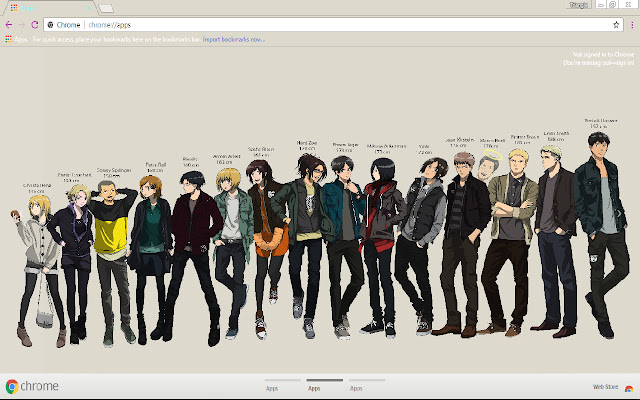Viewport: 640px width, 400px height.
Task: Reload the chrome://apps page
Action: pos(35,25)
